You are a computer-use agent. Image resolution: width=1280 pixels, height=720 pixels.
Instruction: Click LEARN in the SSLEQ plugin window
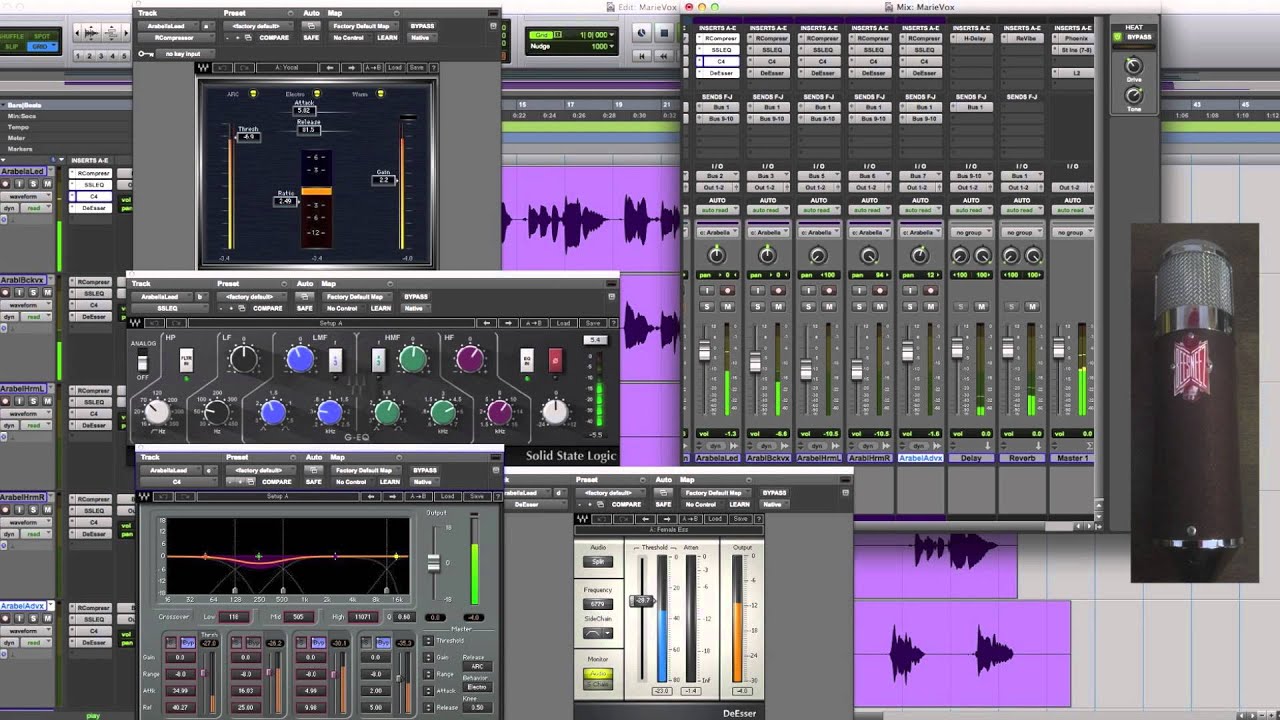point(380,309)
